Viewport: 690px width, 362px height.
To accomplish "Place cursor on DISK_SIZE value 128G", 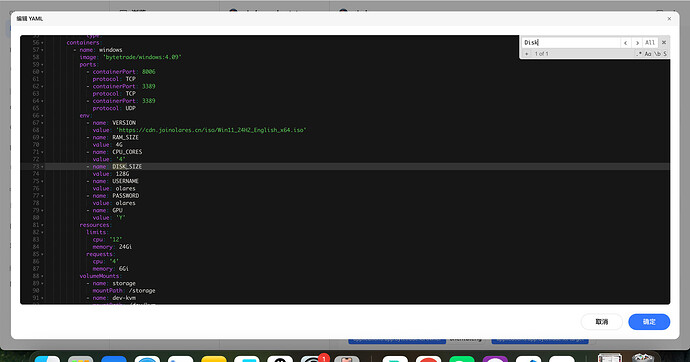I will [x=122, y=174].
